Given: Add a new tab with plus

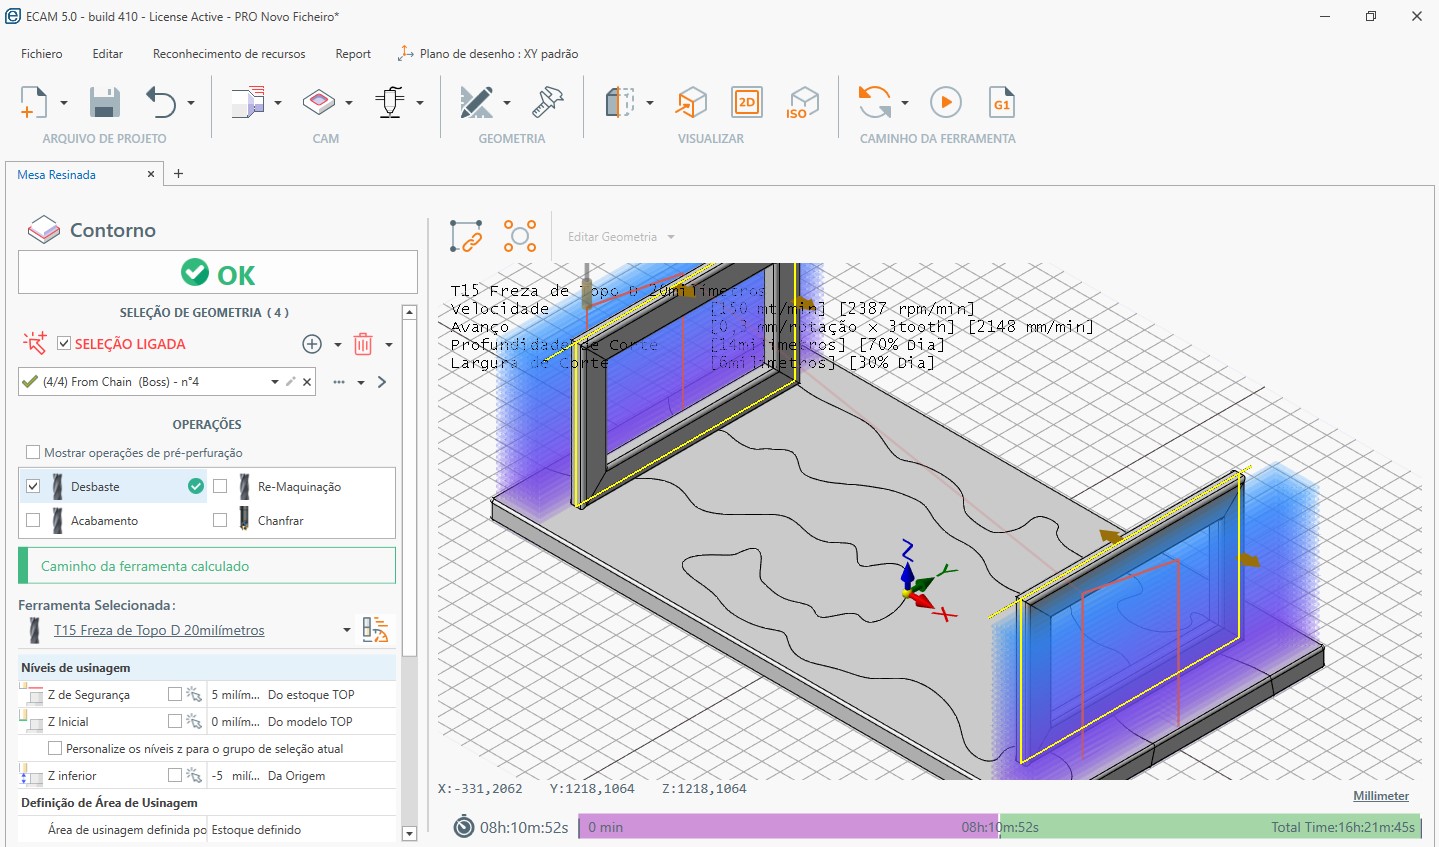Looking at the screenshot, I should [x=178, y=174].
